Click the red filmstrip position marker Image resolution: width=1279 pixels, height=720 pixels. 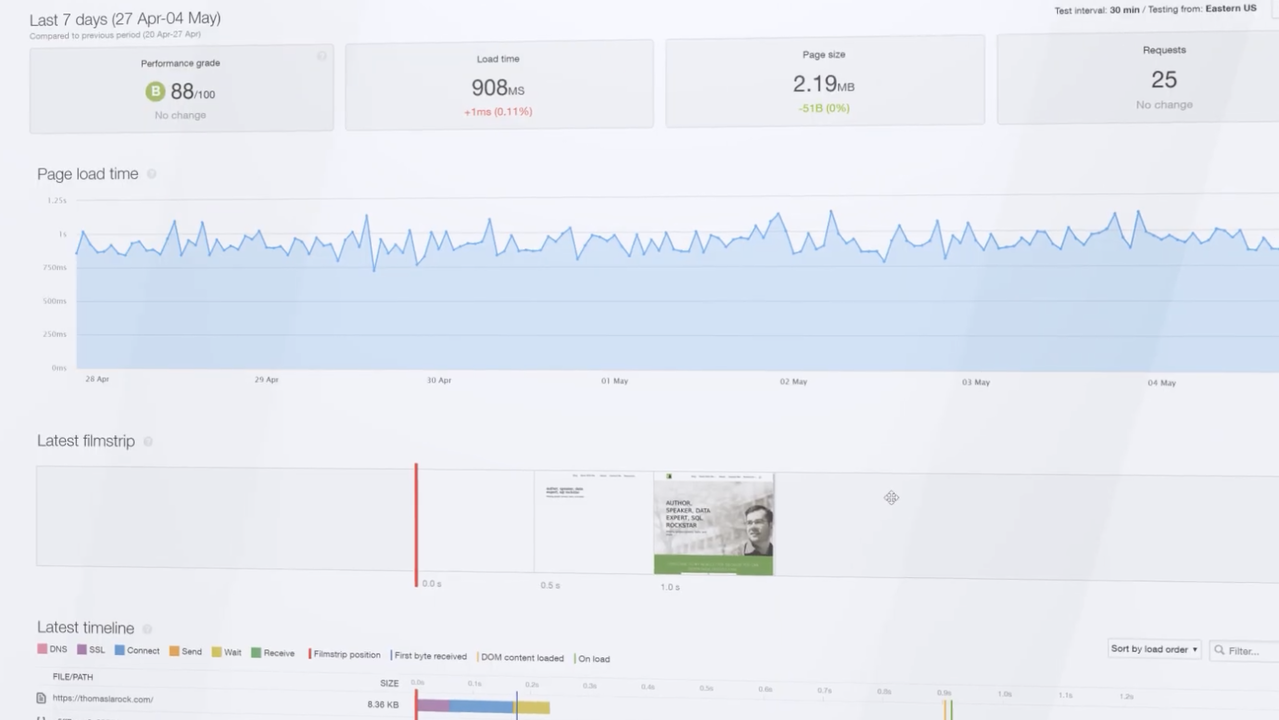point(416,524)
